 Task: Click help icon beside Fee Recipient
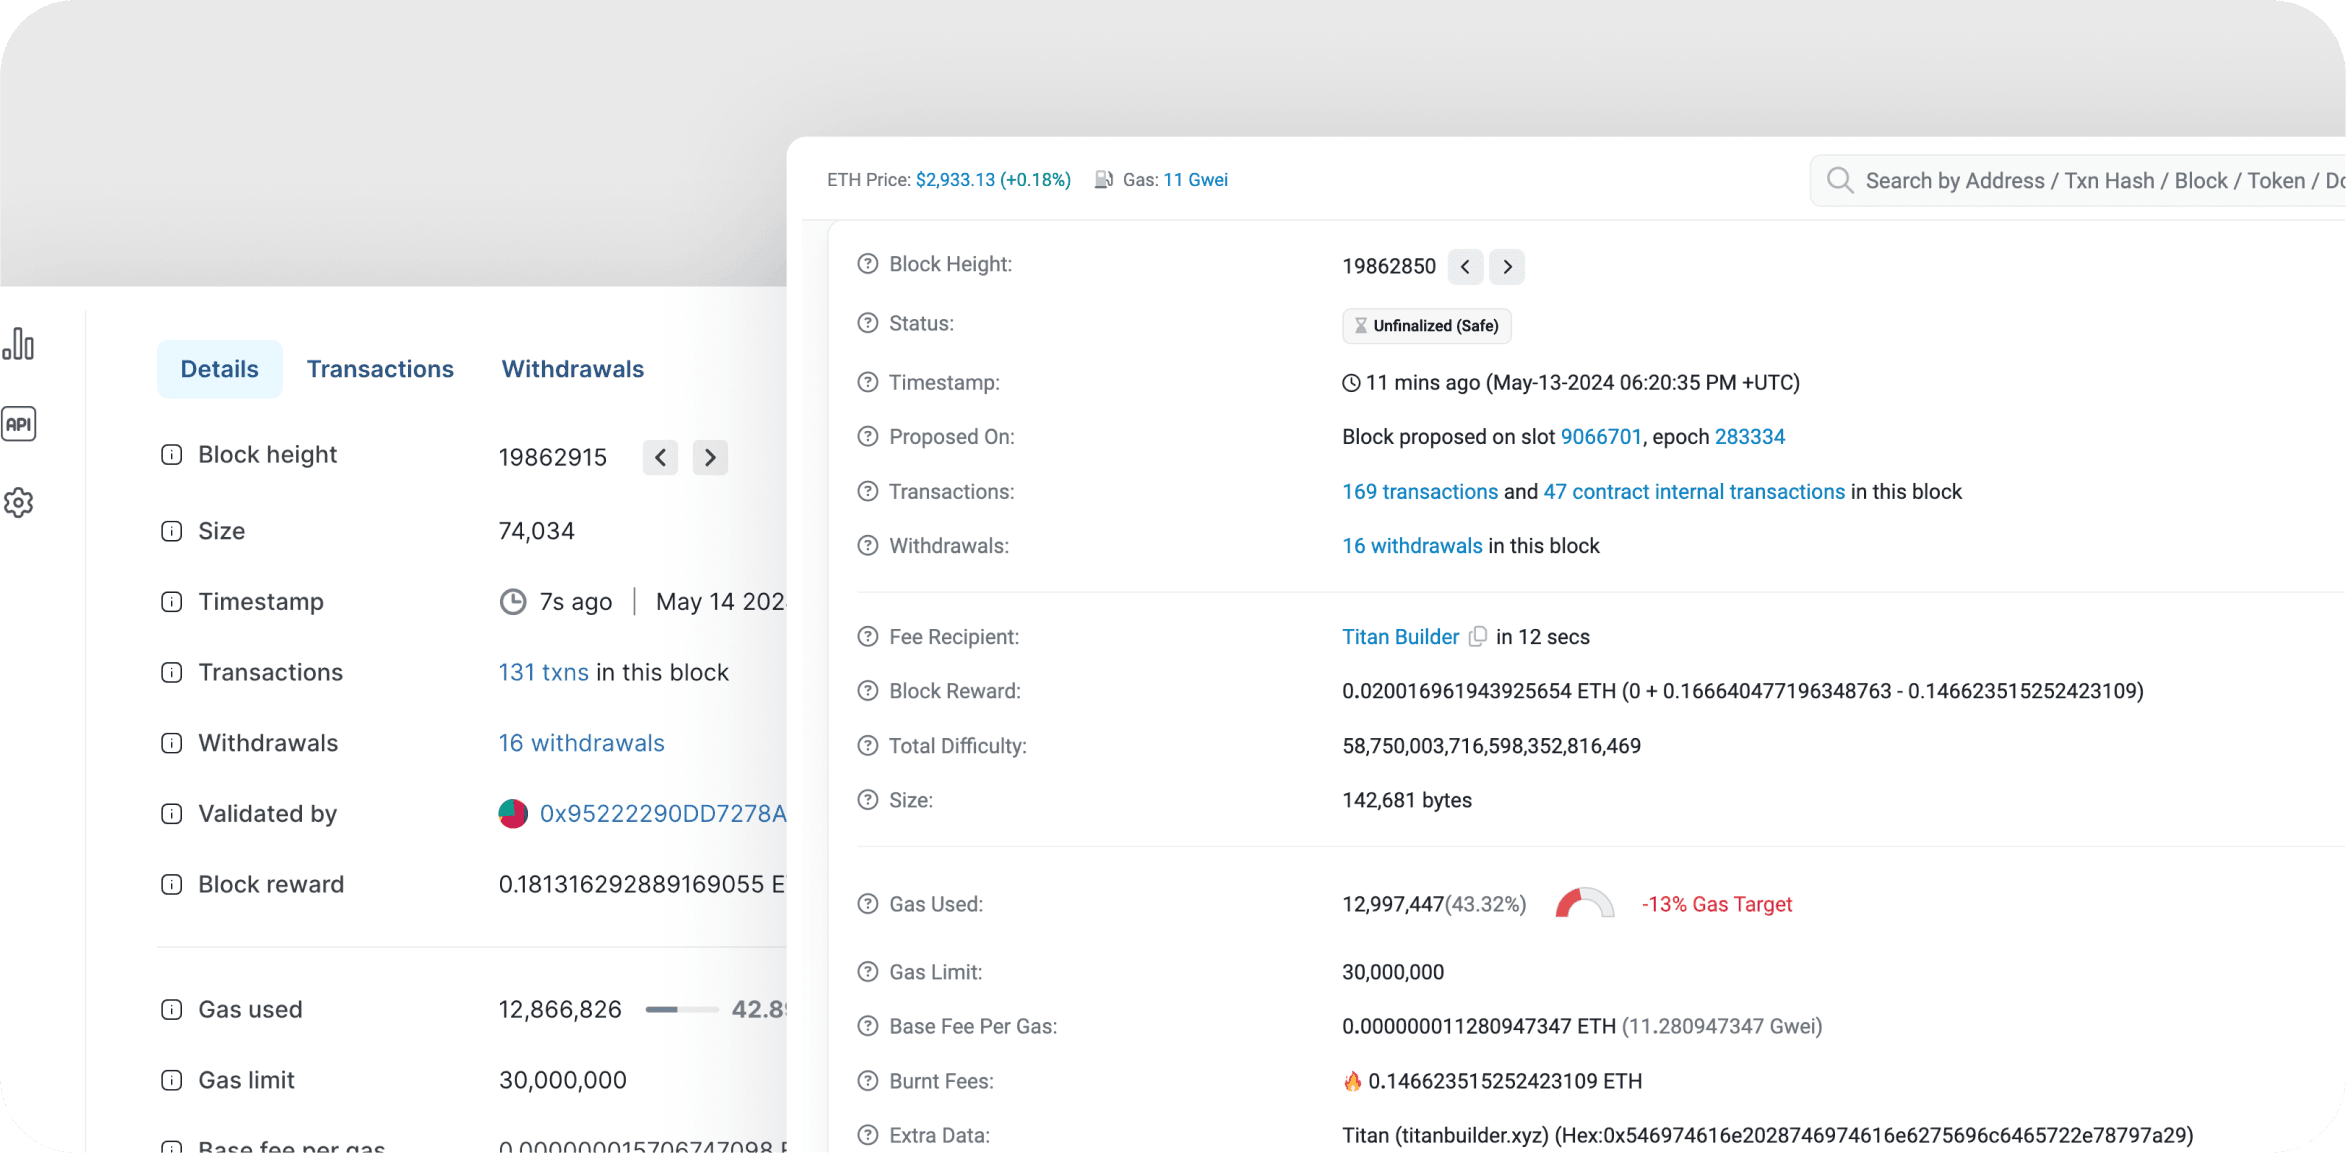(867, 637)
